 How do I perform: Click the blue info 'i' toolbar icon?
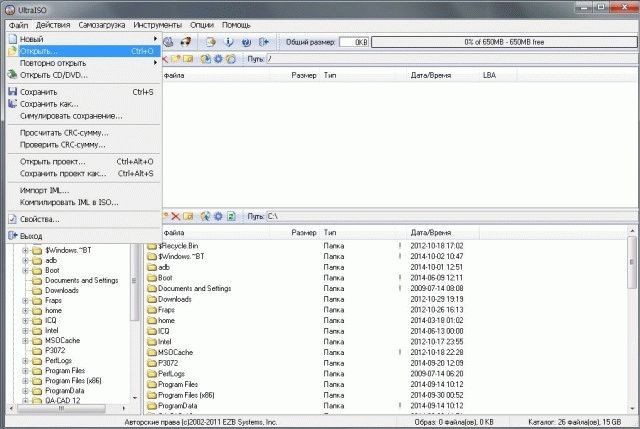(229, 42)
